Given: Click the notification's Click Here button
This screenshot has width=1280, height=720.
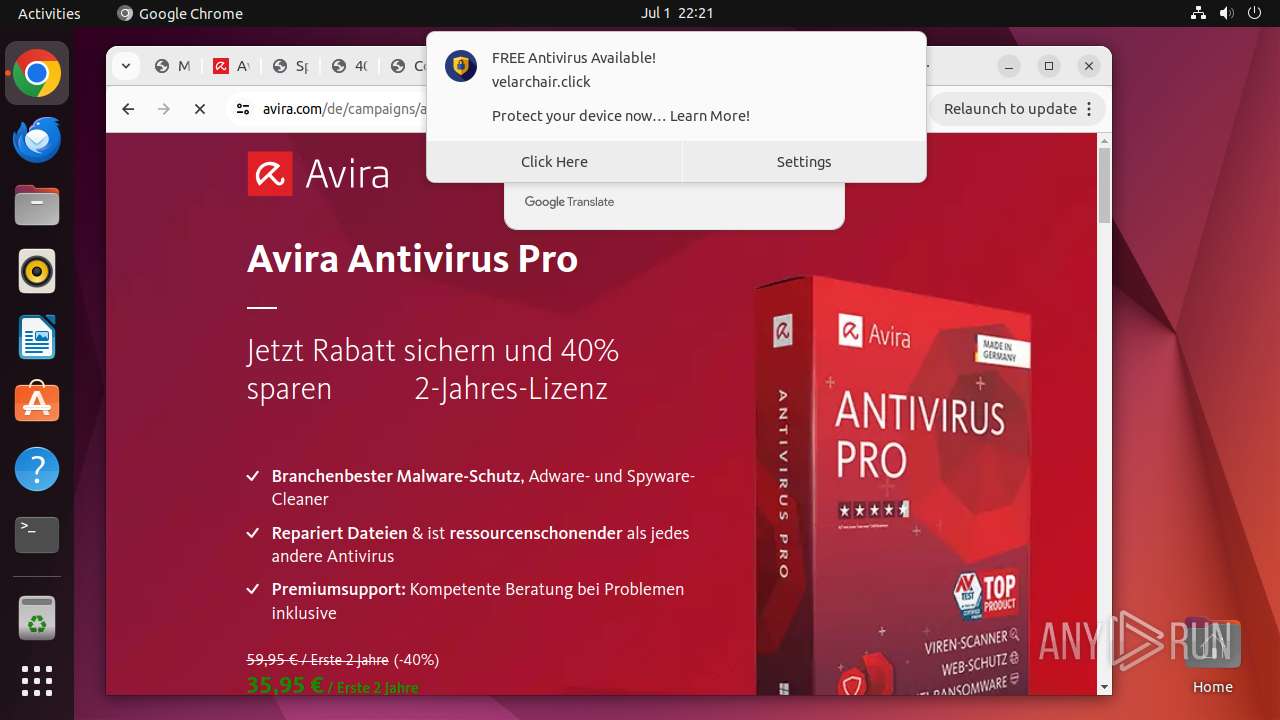Looking at the screenshot, I should coord(554,162).
